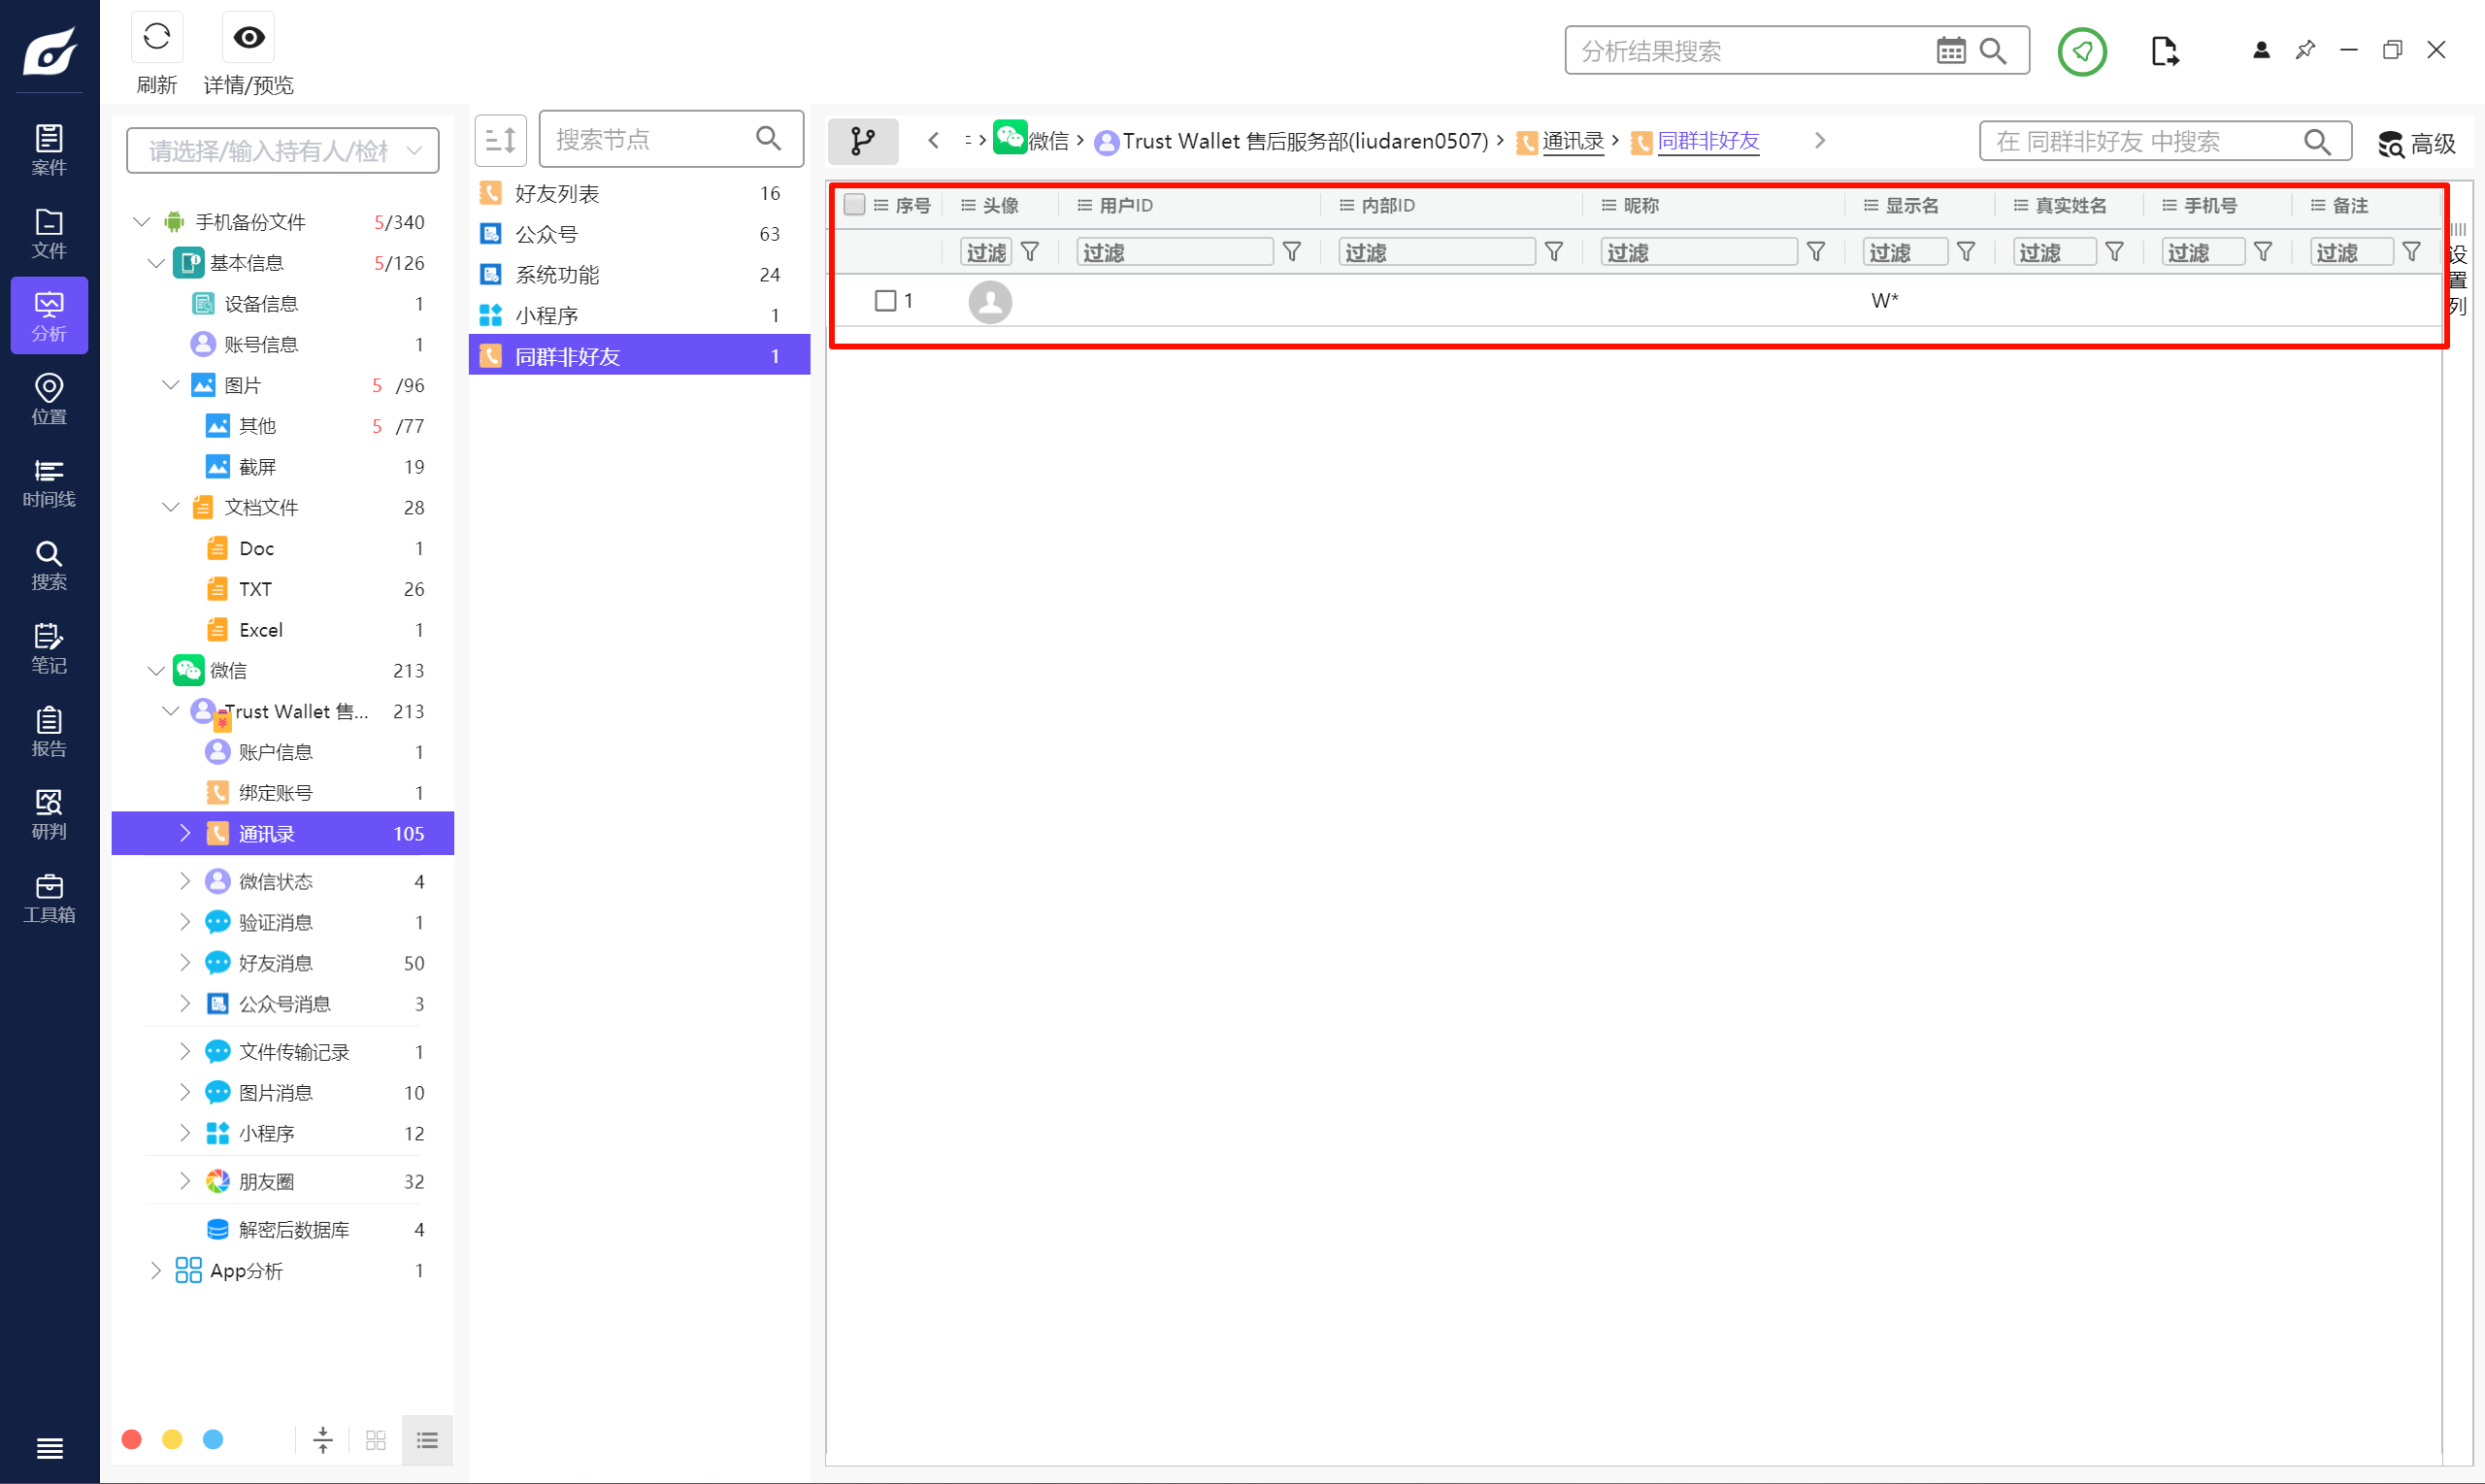Click the 在 同群非好友 中搜索 field
This screenshot has width=2485, height=1484.
pos(2164,141)
